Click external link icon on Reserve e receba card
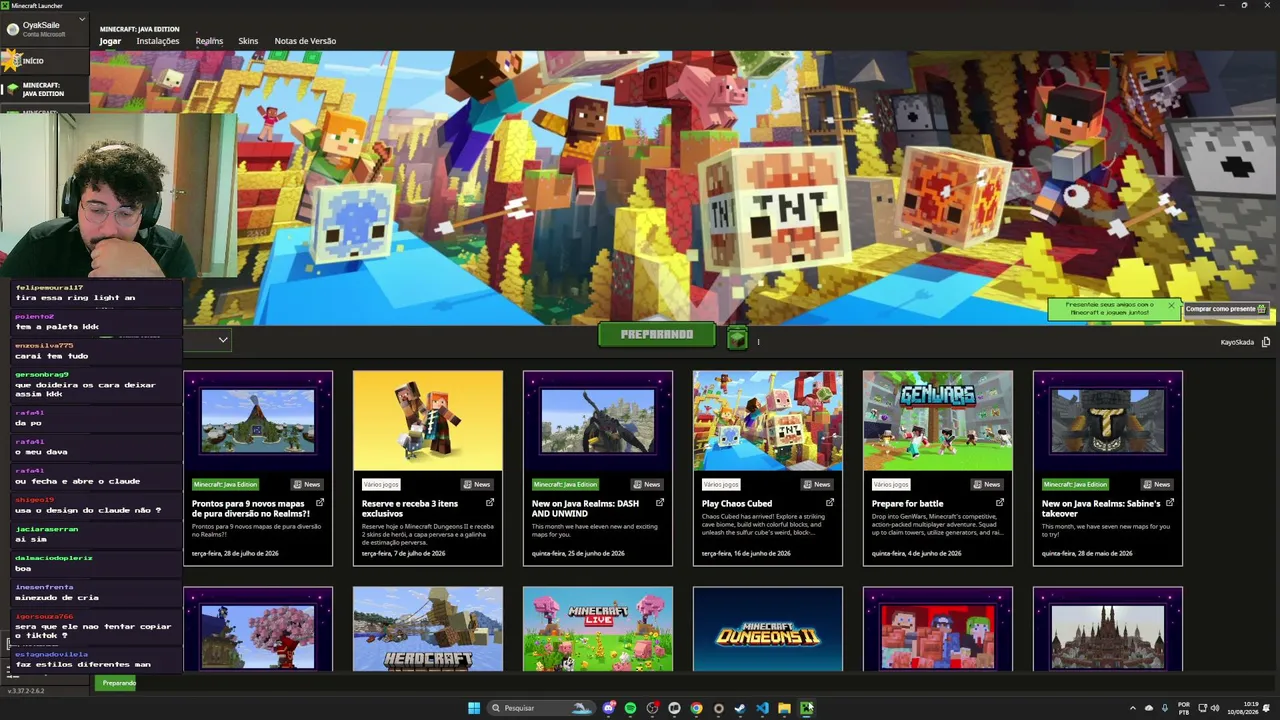Image resolution: width=1280 pixels, height=720 pixels. pyautogui.click(x=490, y=503)
